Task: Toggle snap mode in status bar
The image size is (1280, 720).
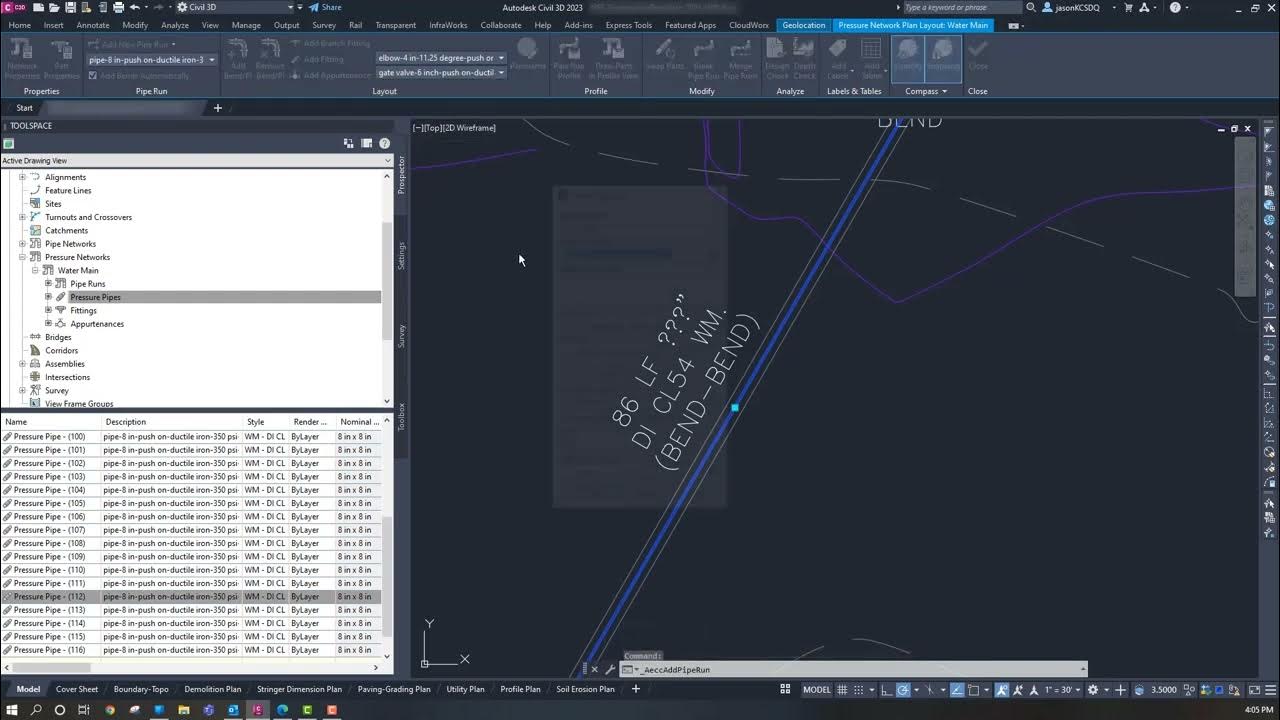Action: point(857,690)
